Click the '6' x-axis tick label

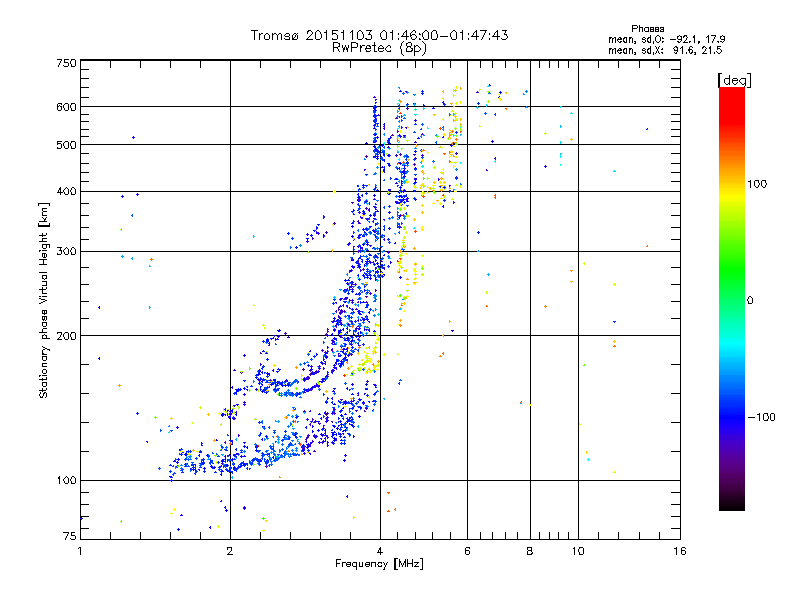[x=467, y=551]
